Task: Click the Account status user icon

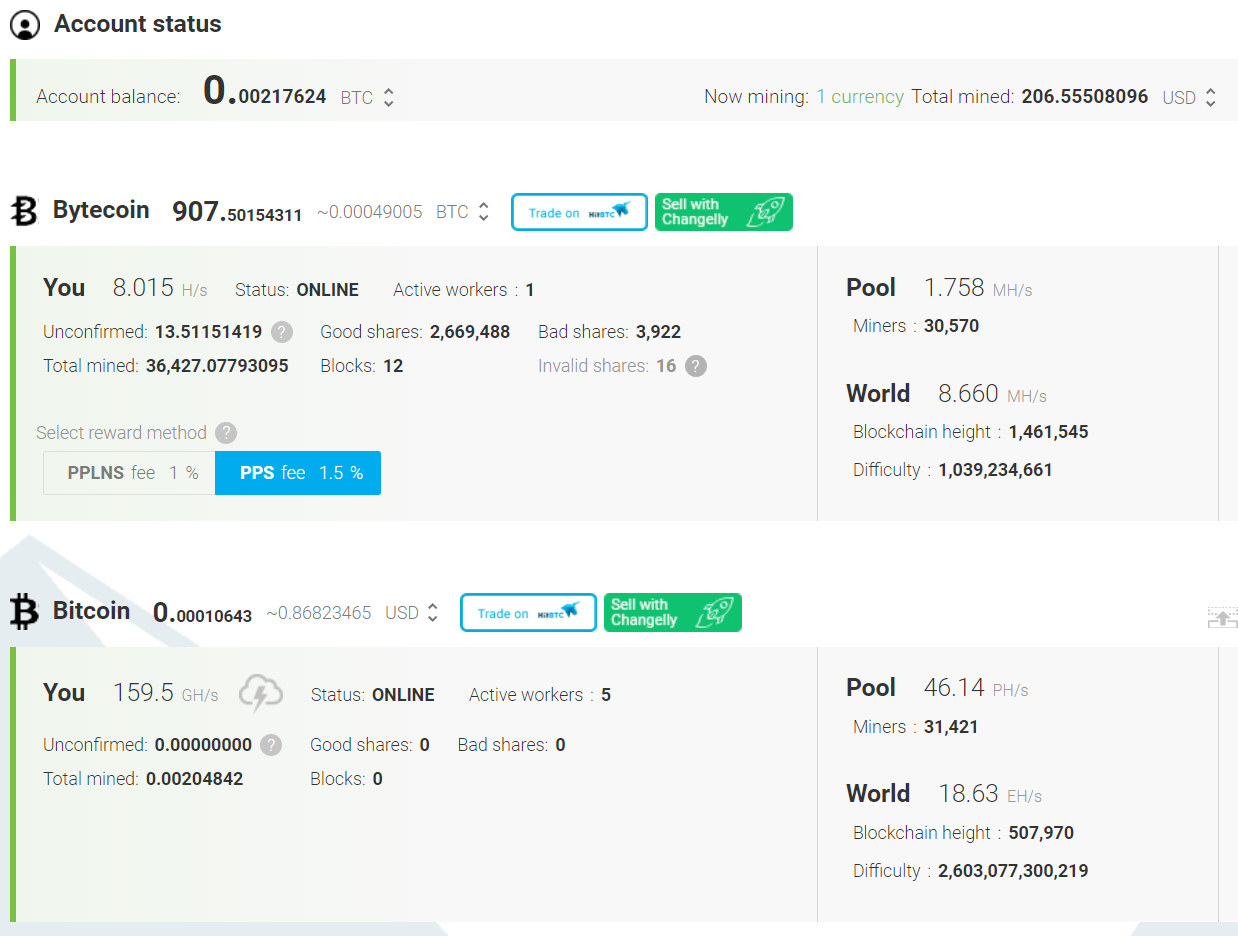Action: pyautogui.click(x=25, y=25)
